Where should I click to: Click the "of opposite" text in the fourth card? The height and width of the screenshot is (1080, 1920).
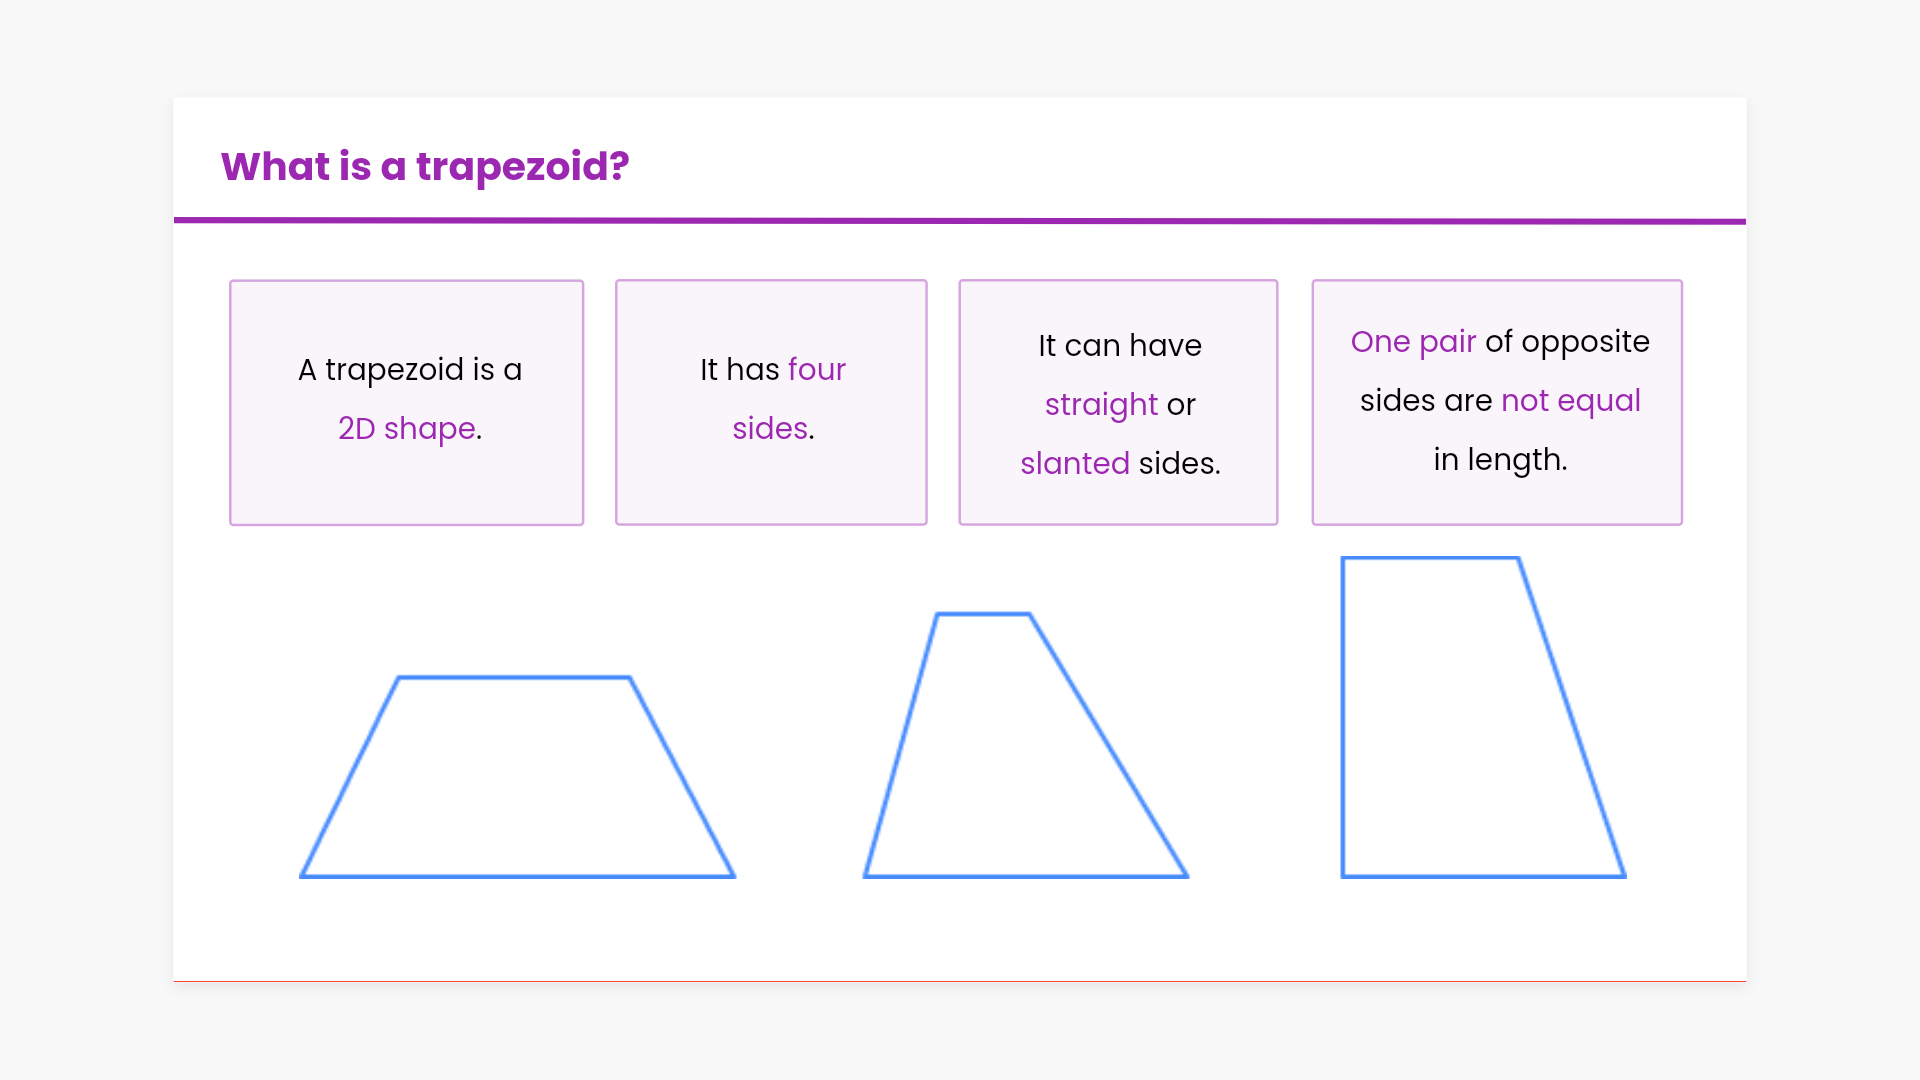click(1567, 342)
